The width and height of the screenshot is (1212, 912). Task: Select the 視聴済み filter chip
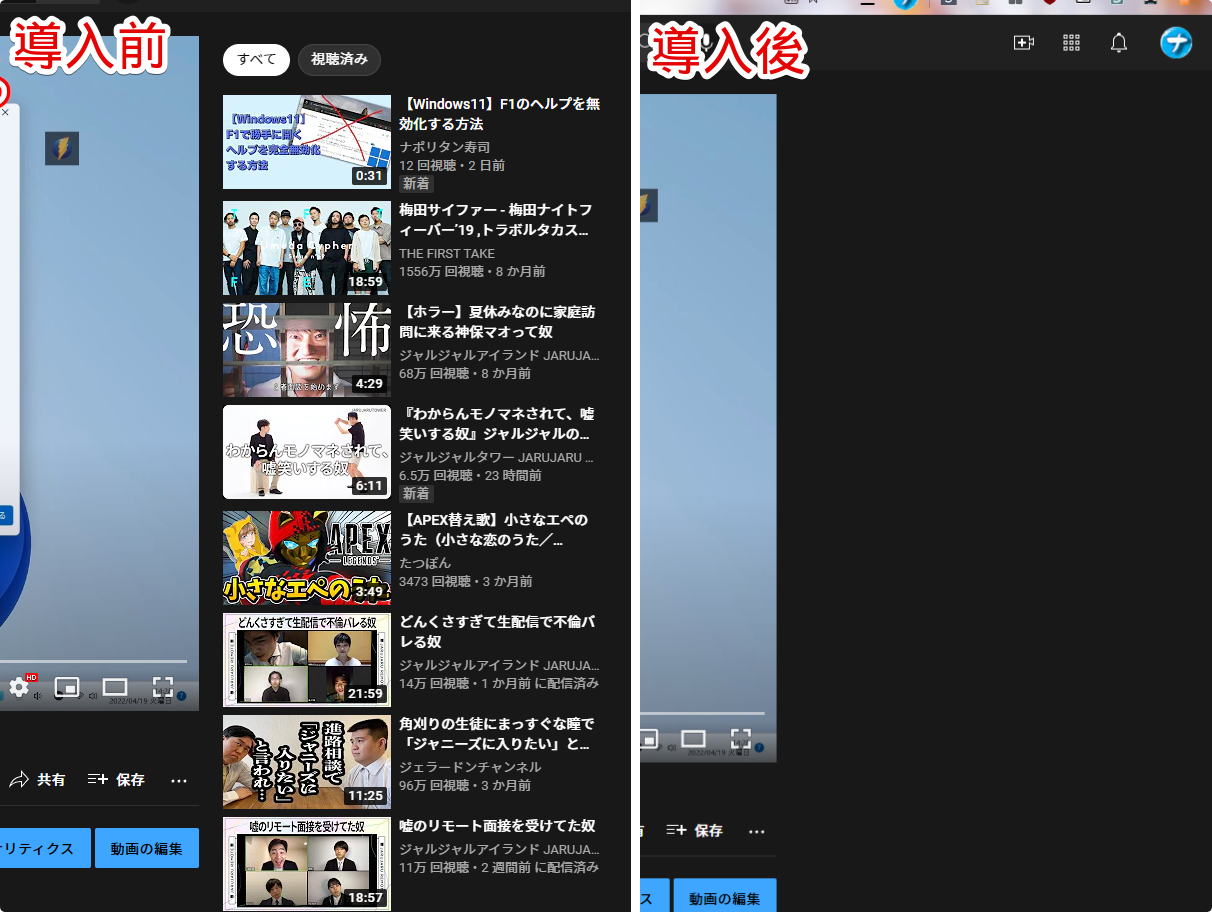(339, 60)
